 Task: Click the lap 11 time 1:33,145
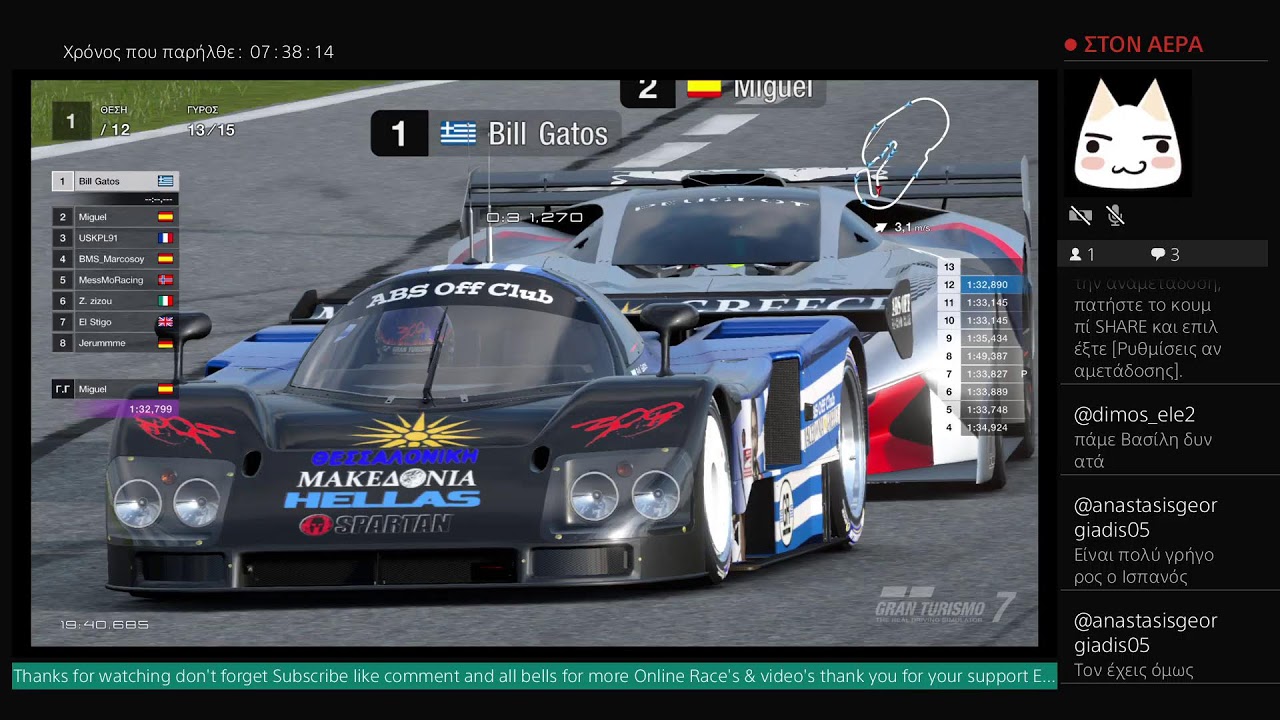(987, 303)
